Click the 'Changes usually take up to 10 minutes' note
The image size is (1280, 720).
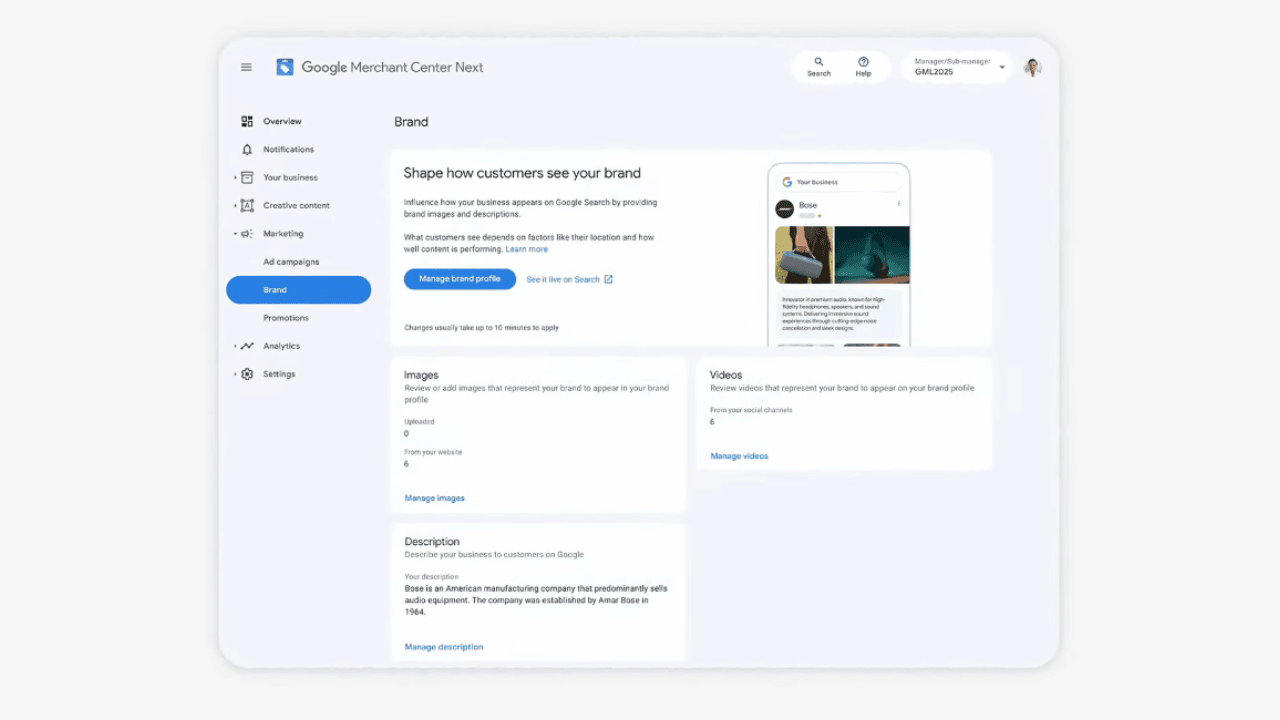point(481,327)
